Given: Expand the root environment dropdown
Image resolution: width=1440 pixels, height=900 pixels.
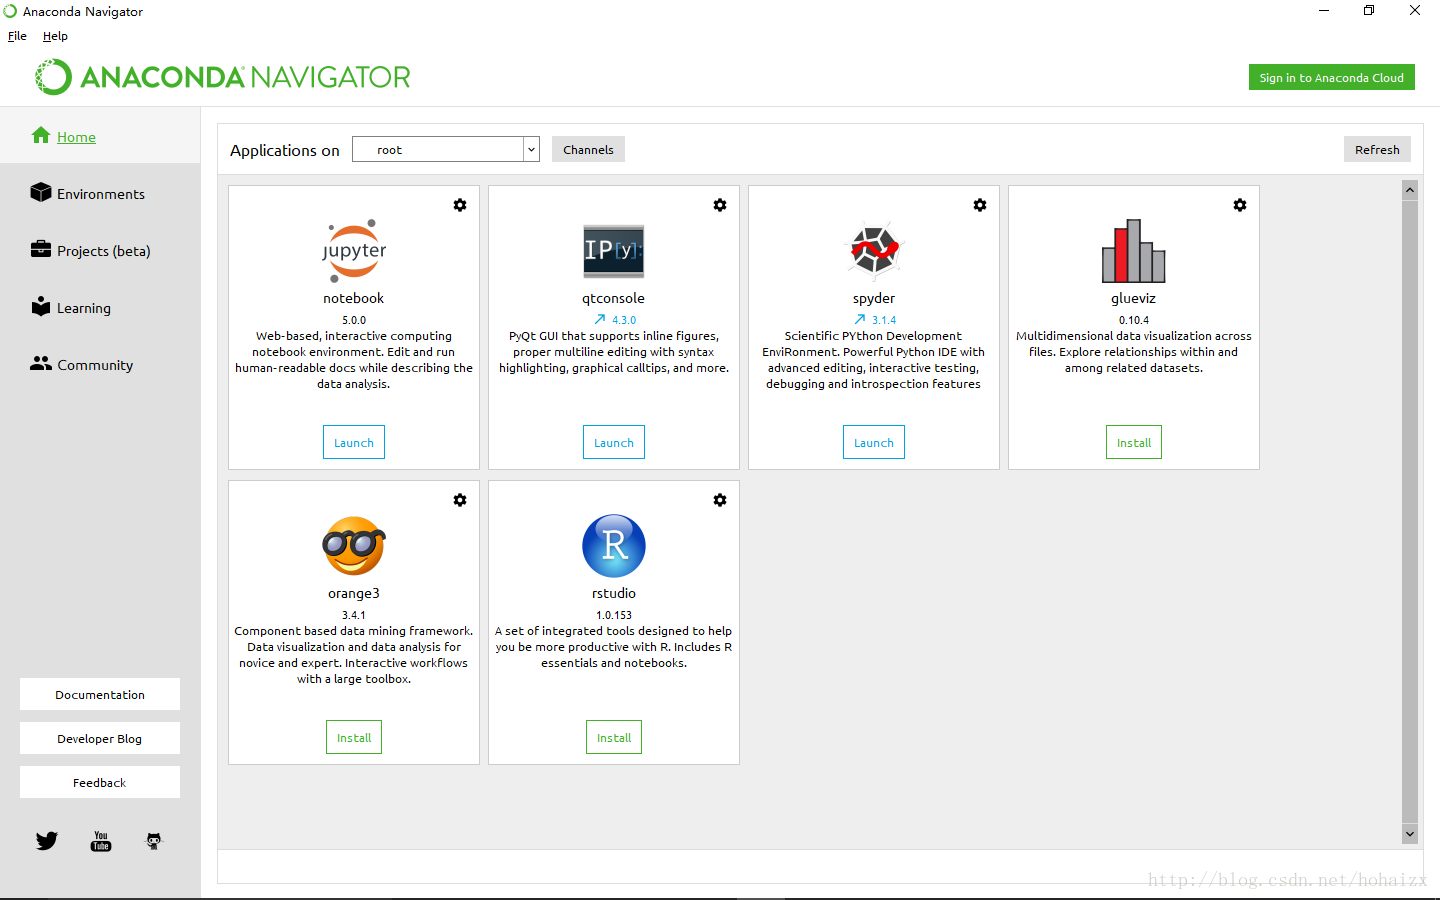Looking at the screenshot, I should point(531,149).
